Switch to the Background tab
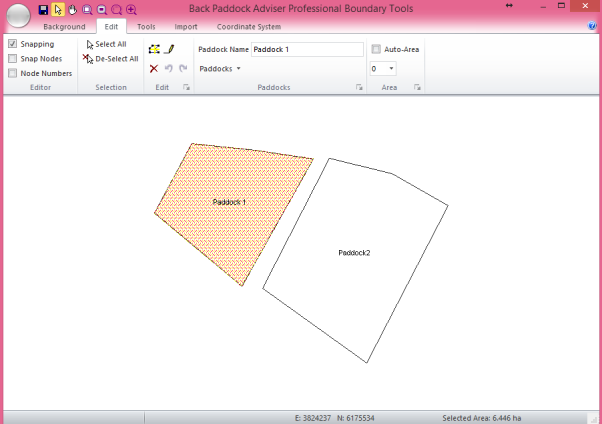 coord(63,26)
